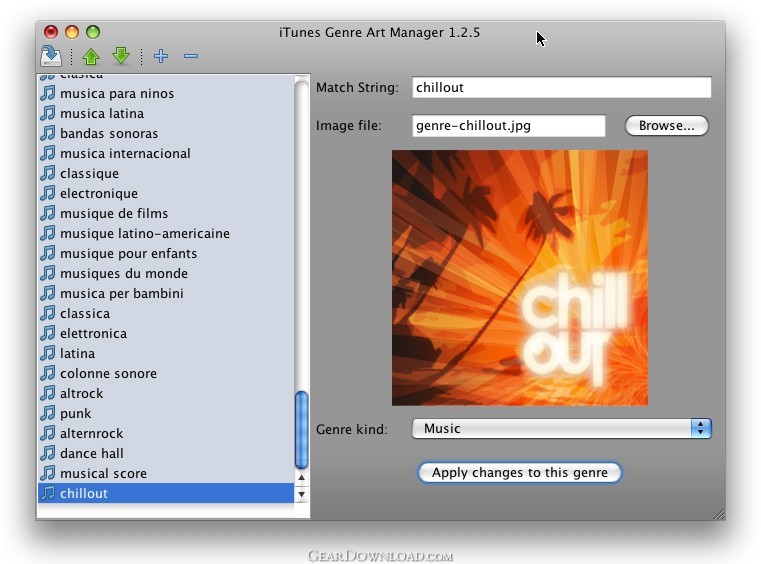Select the 'musica para ninos' genre

[166, 93]
